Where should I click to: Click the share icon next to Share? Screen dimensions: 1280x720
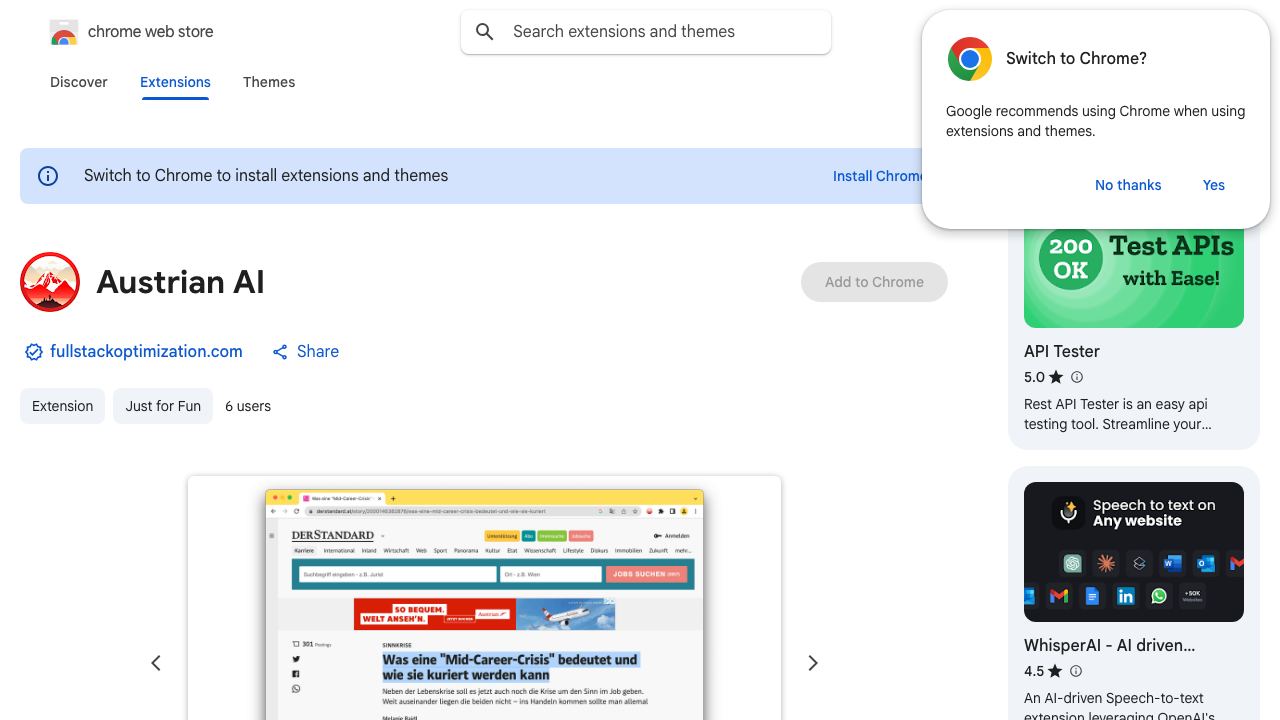280,352
